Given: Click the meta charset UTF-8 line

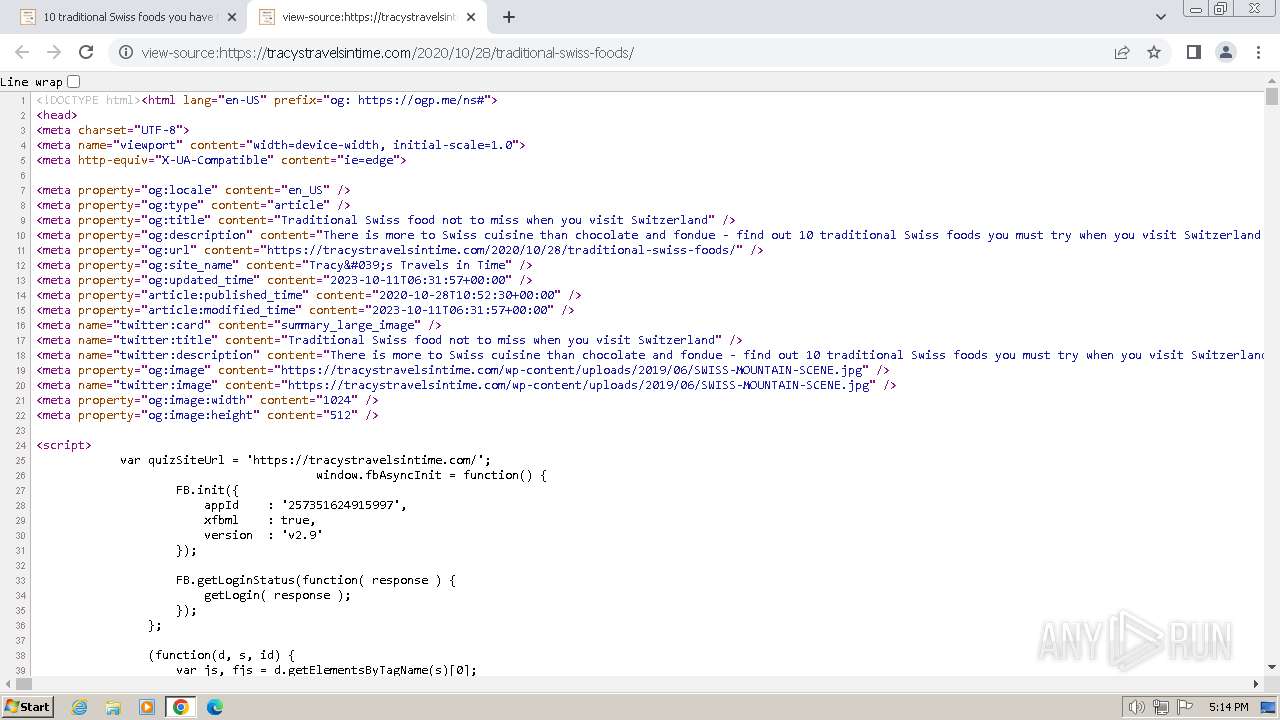Looking at the screenshot, I should 113,130.
